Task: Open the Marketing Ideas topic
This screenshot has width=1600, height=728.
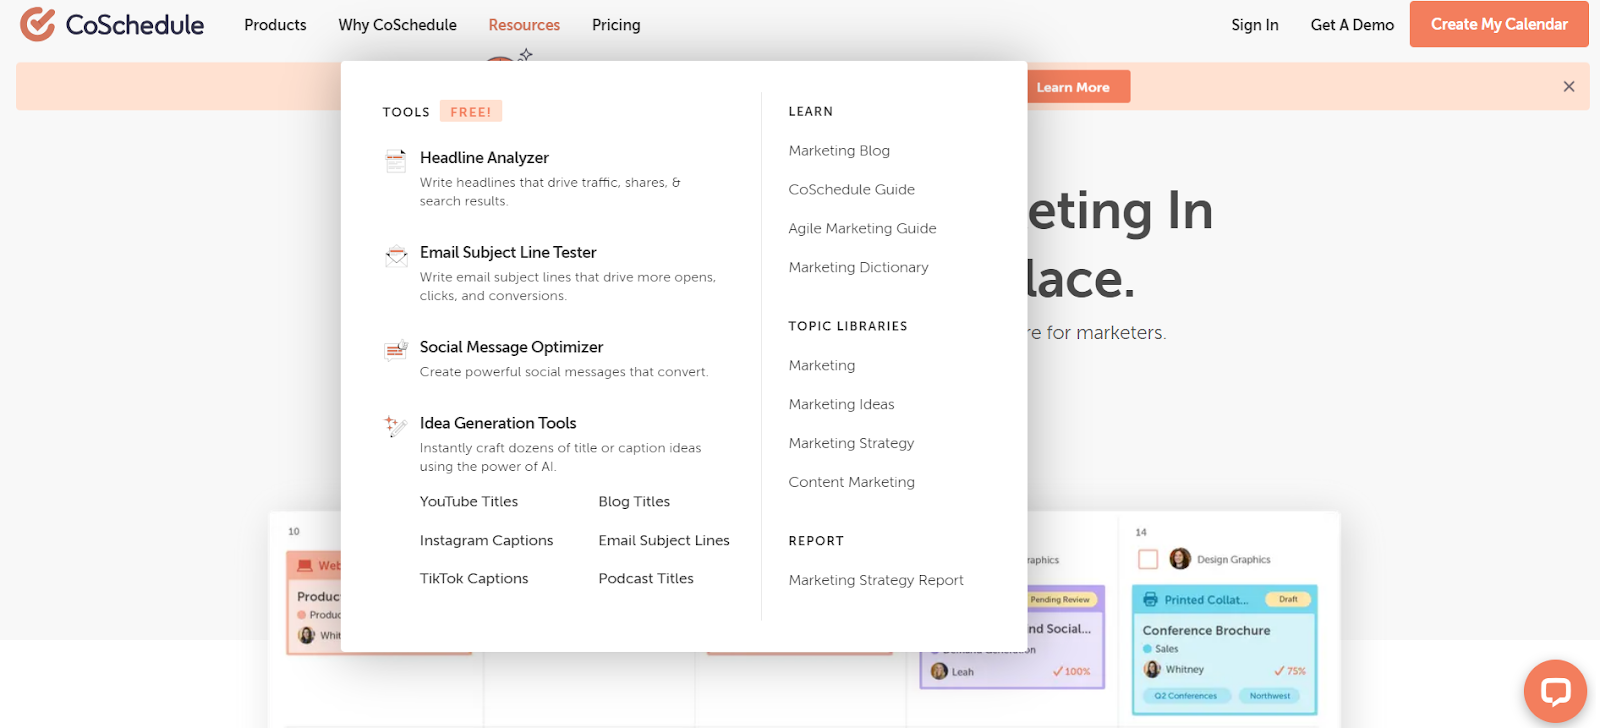Action: pos(841,404)
